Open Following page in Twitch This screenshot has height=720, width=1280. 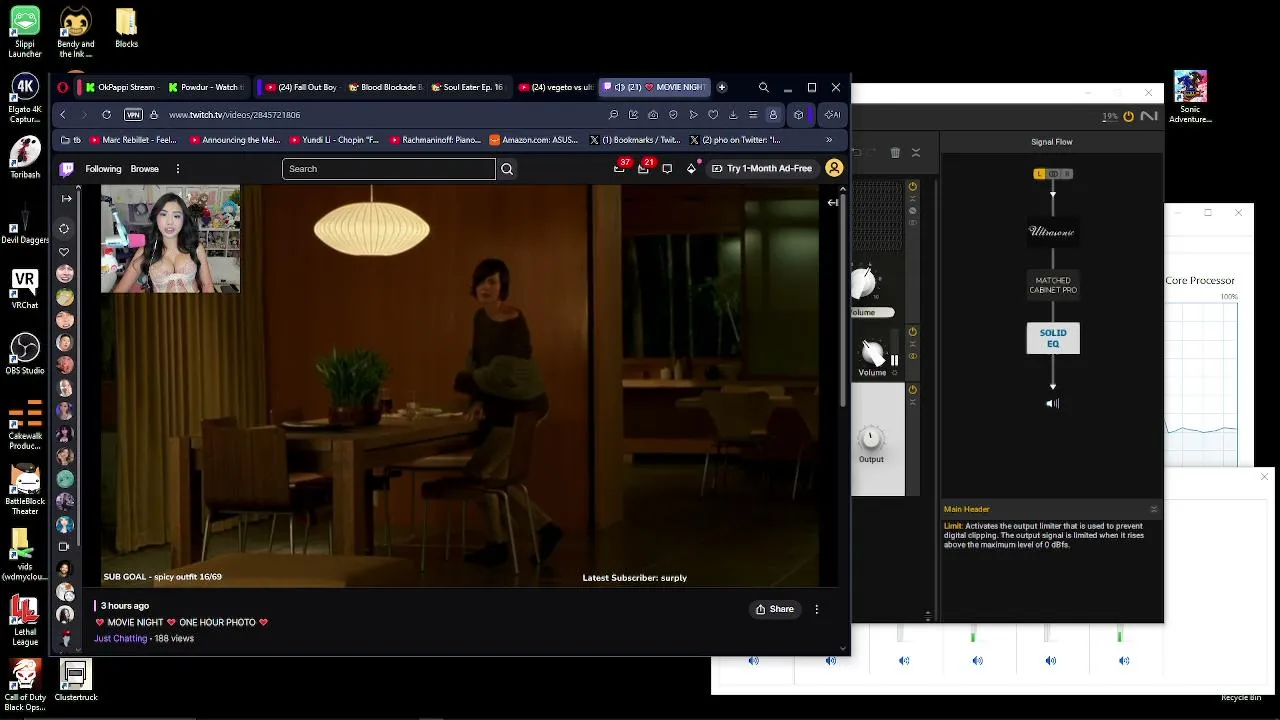(x=103, y=169)
